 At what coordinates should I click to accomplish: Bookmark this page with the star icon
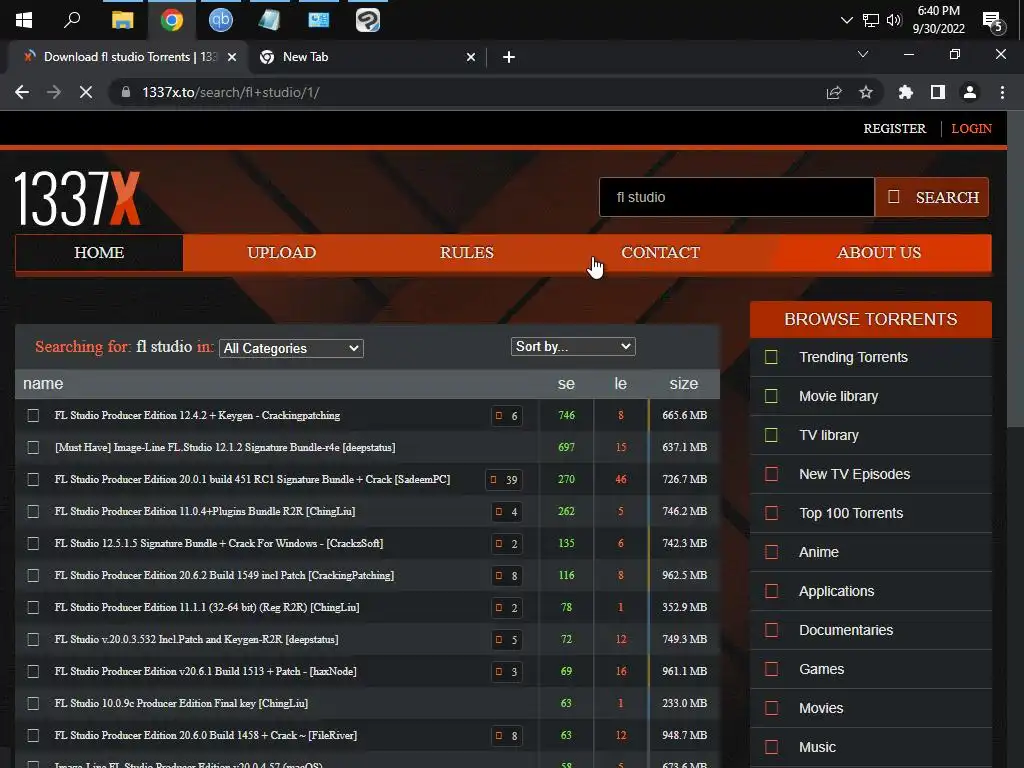coord(866,92)
